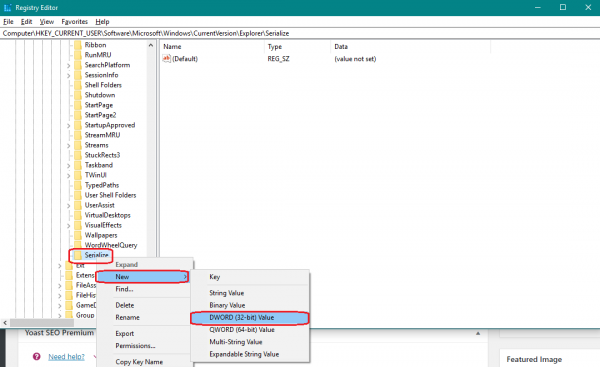The height and width of the screenshot is (367, 600).
Task: Click the StartPage2 folder icon
Action: click(x=78, y=115)
